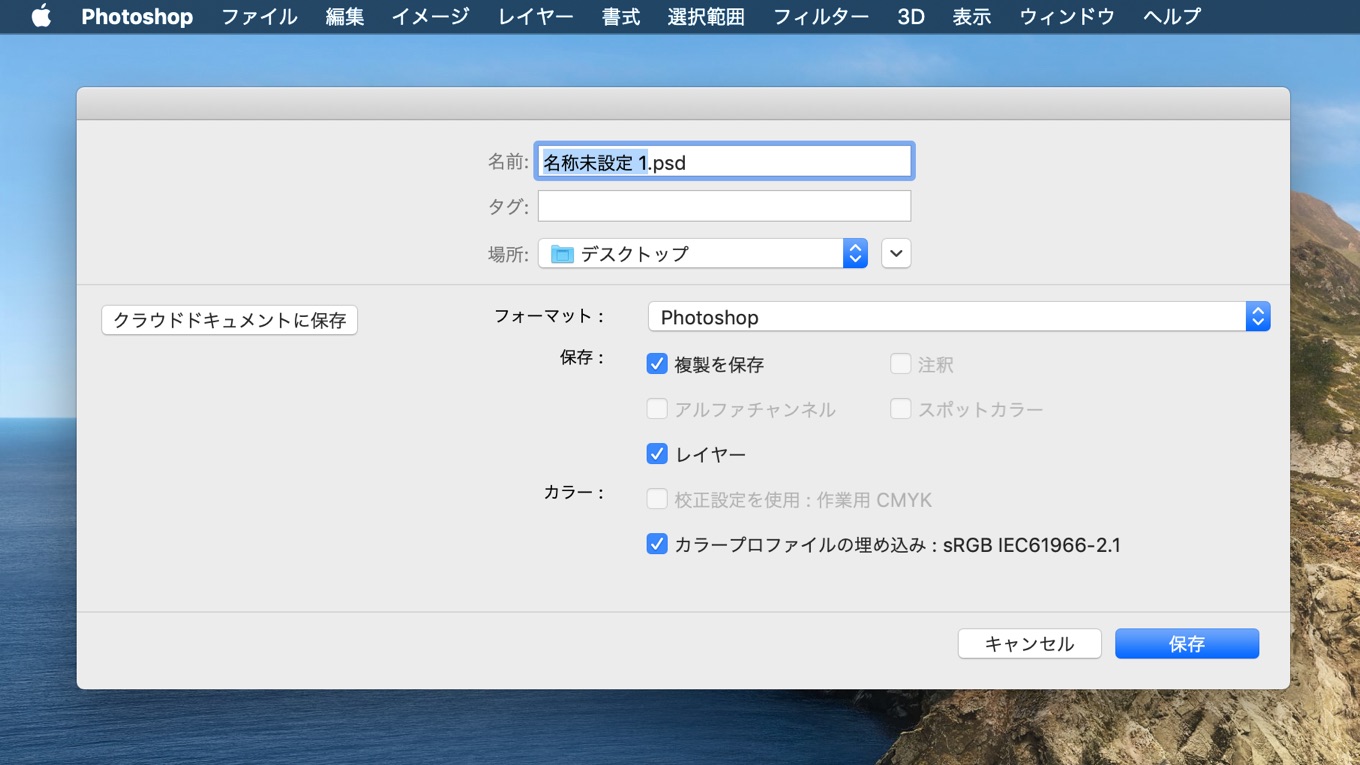
Task: Toggle the 注釈 checkbox
Action: coord(901,364)
